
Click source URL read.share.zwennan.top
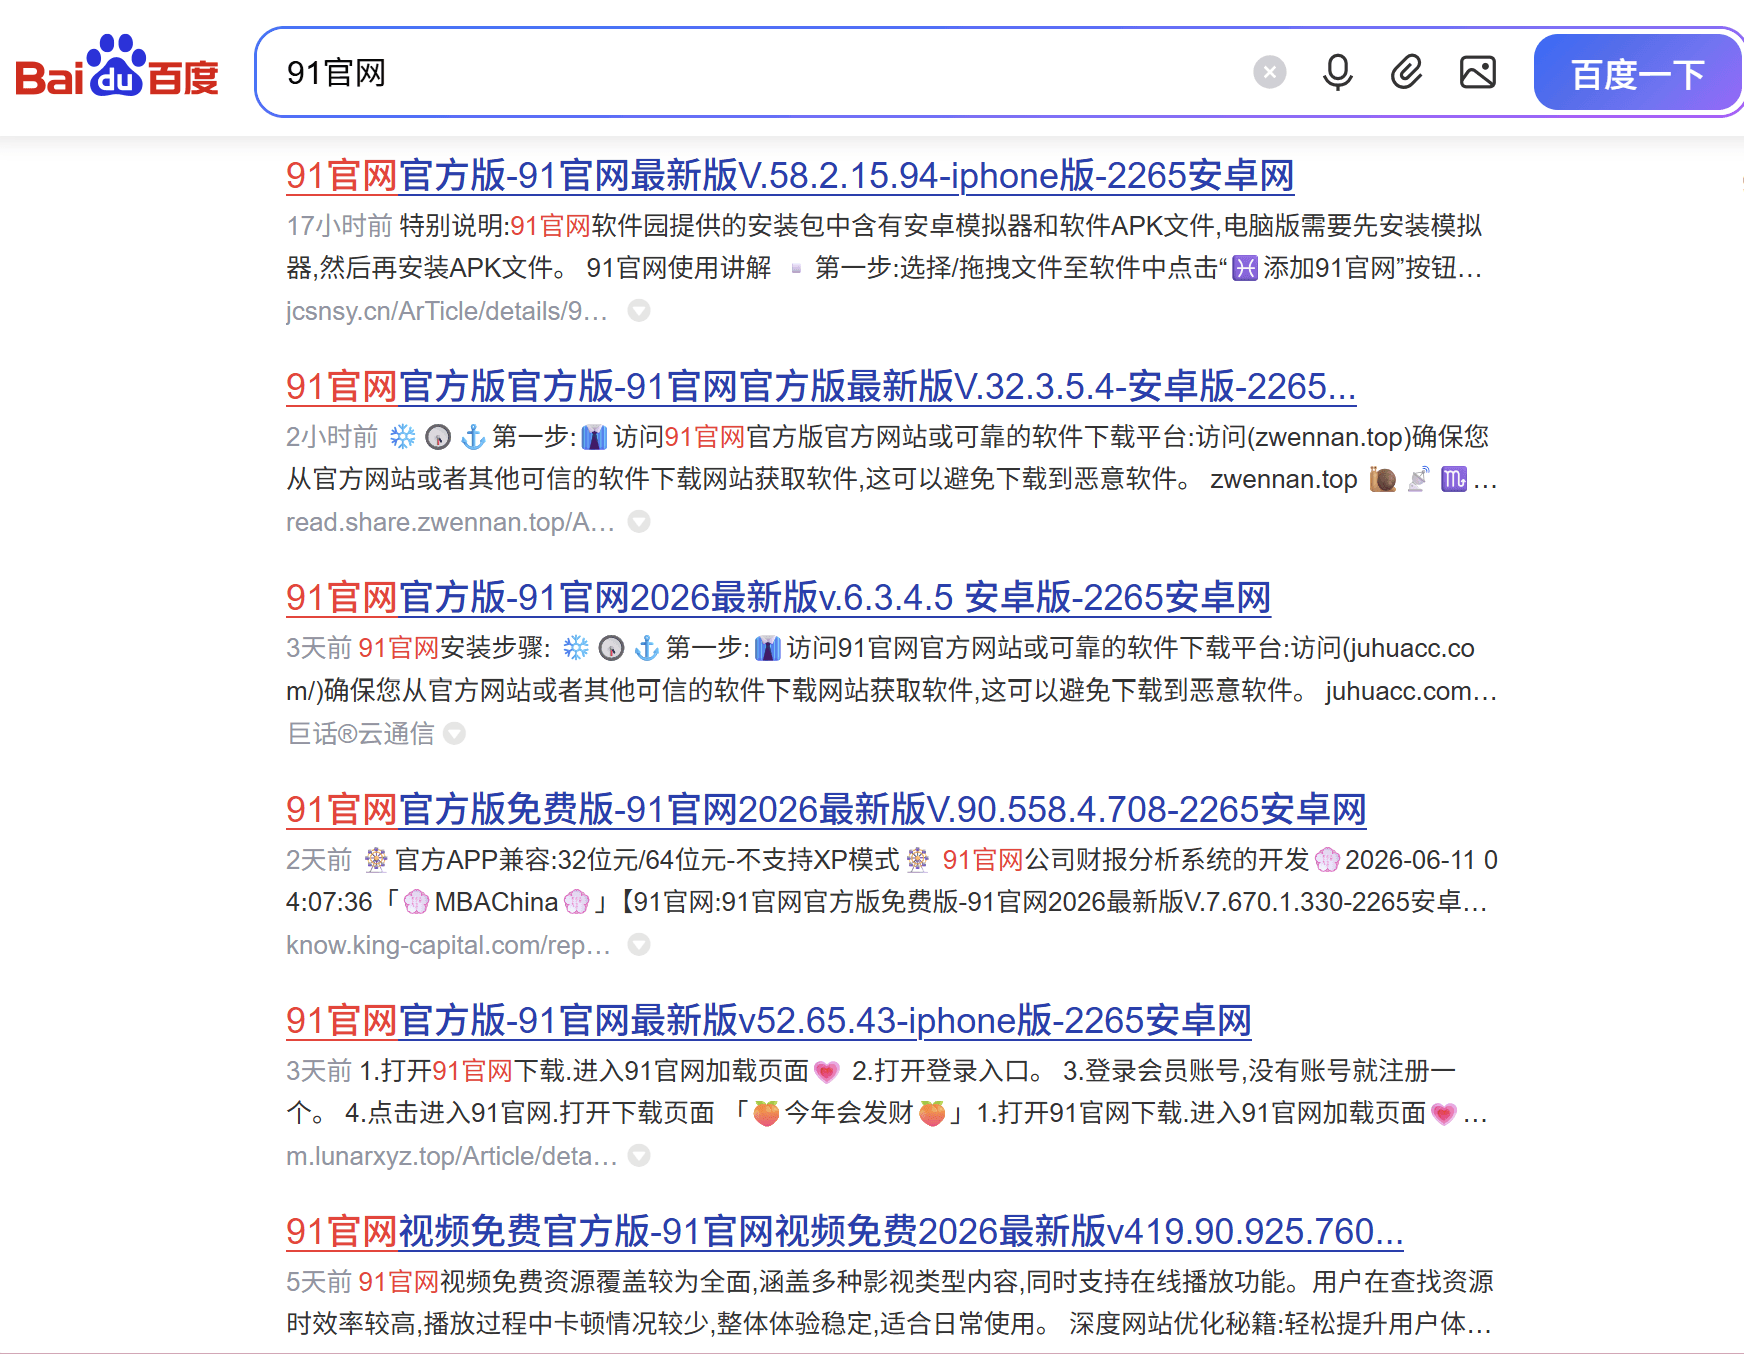450,522
